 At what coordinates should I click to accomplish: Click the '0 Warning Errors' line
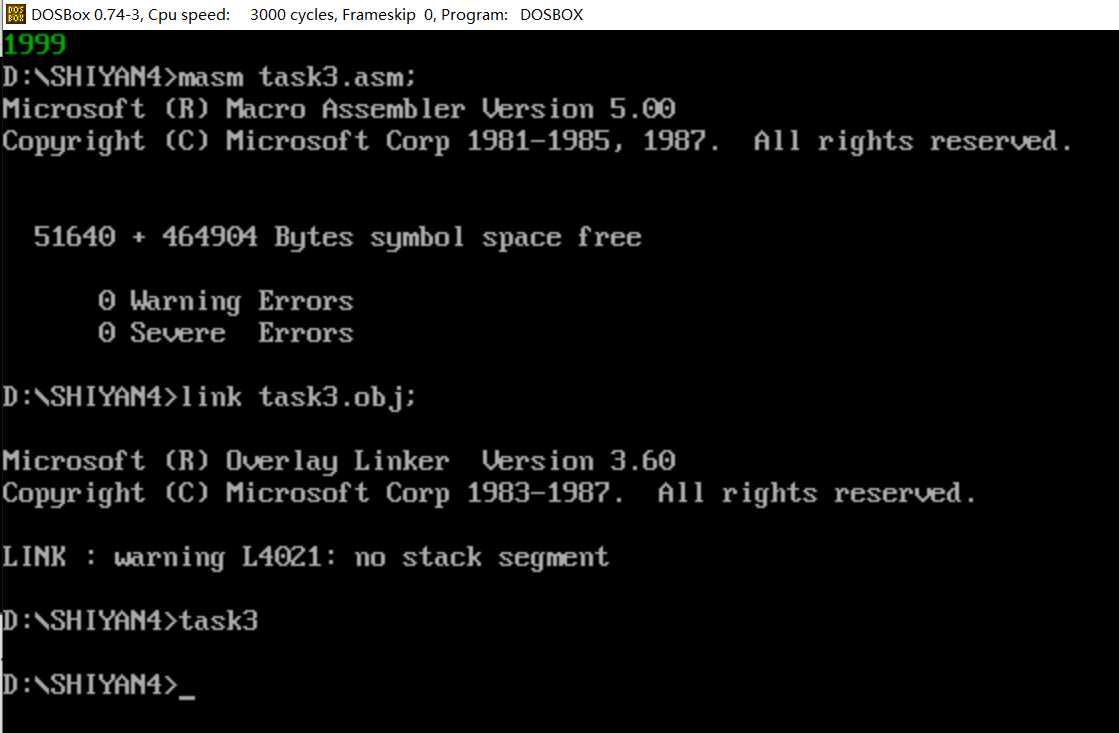(x=225, y=301)
